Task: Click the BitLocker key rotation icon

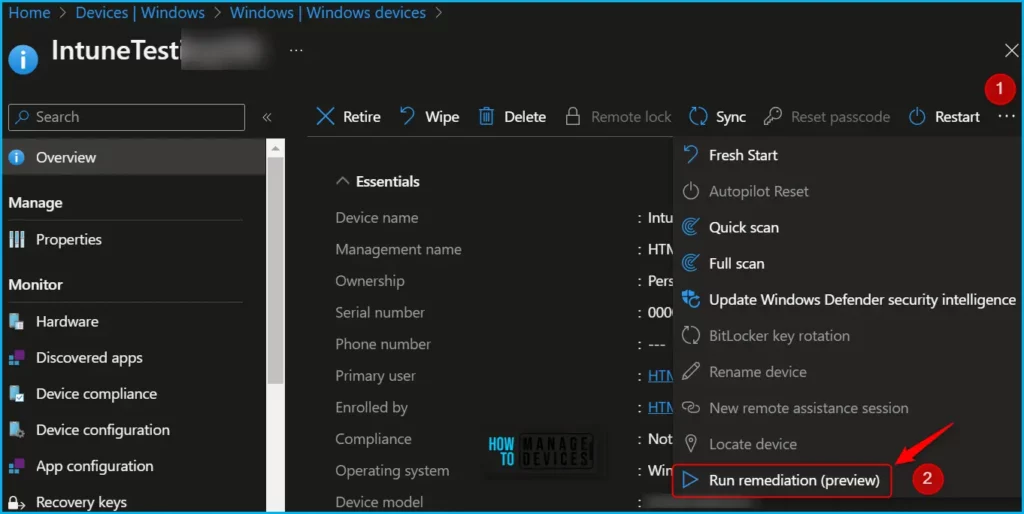Action: pyautogui.click(x=690, y=336)
